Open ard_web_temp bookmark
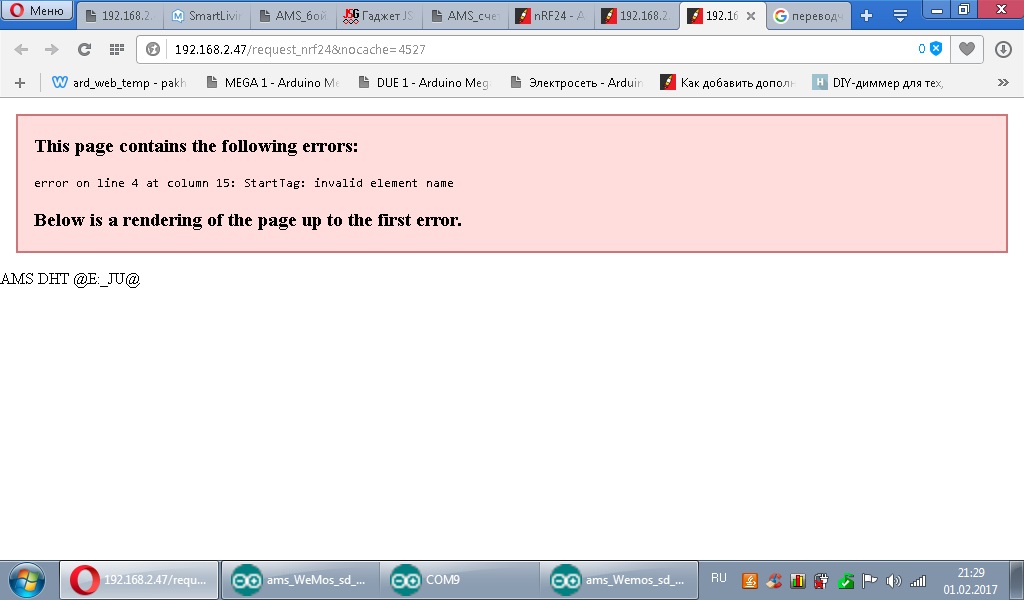1024x600 pixels. coord(119,83)
